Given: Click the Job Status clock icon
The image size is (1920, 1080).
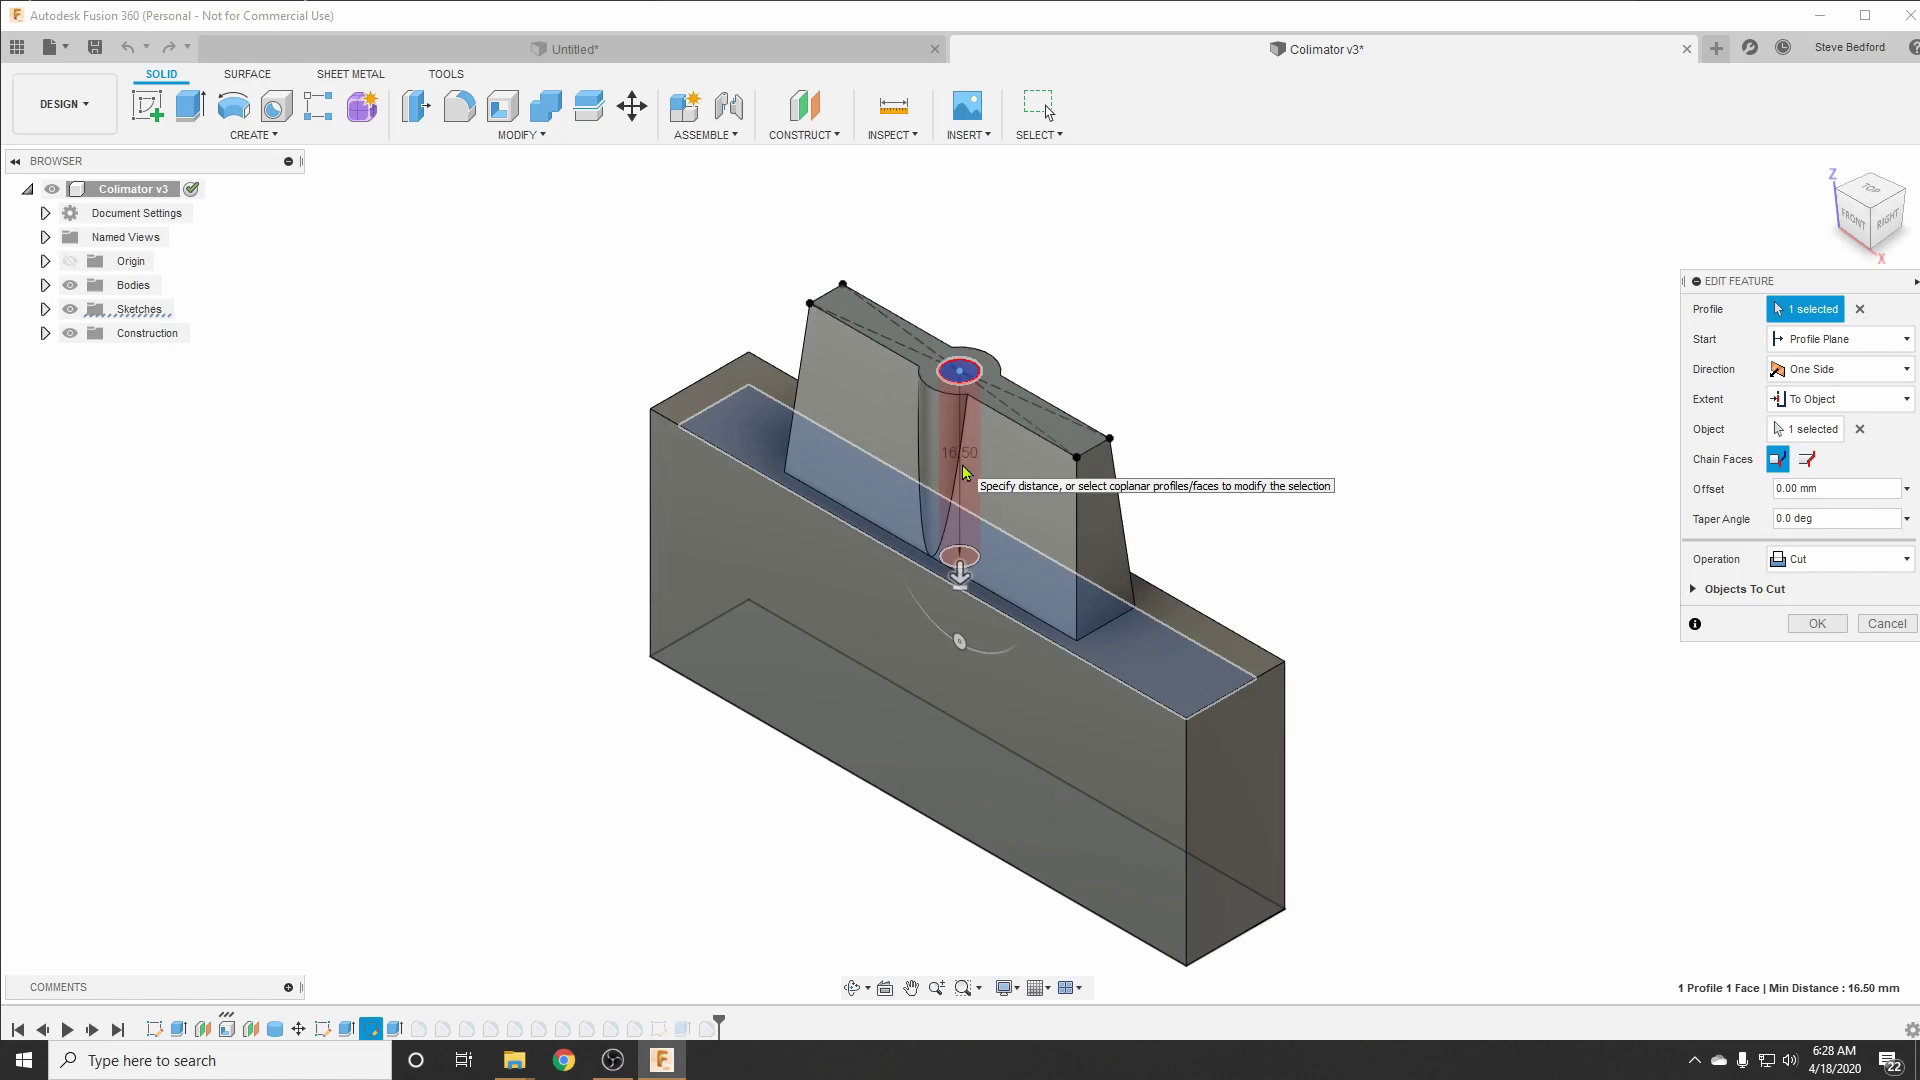Looking at the screenshot, I should (1783, 47).
